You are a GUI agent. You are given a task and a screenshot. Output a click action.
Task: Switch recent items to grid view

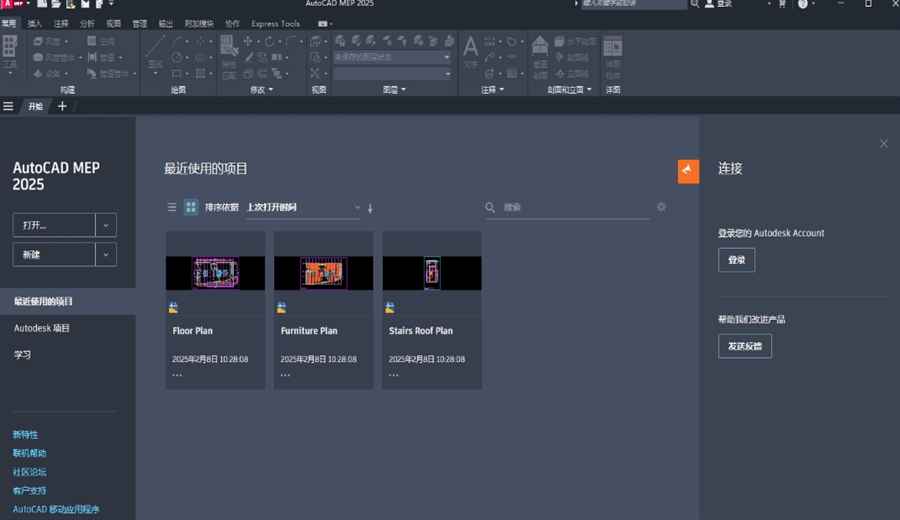[x=191, y=207]
